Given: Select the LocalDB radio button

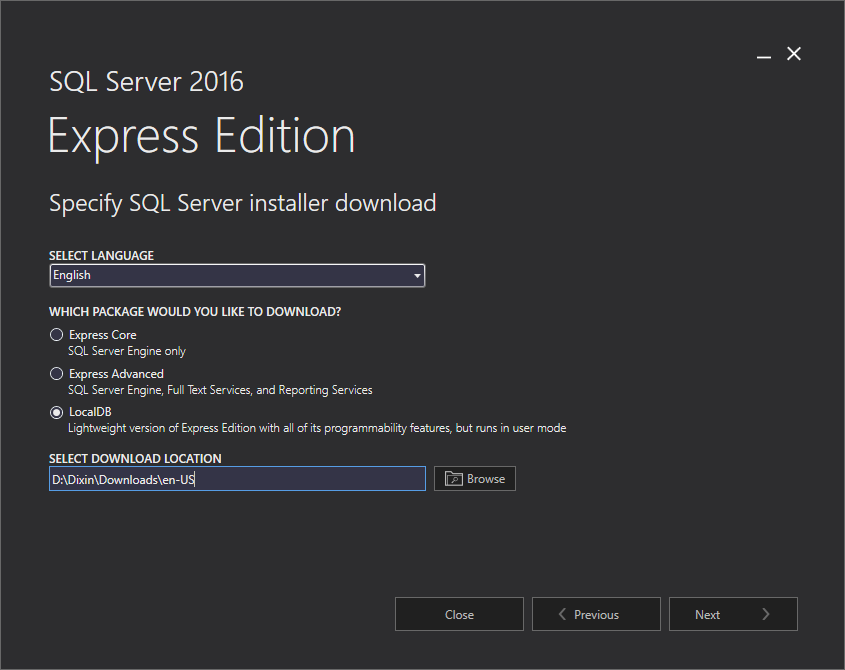Looking at the screenshot, I should (x=57, y=412).
